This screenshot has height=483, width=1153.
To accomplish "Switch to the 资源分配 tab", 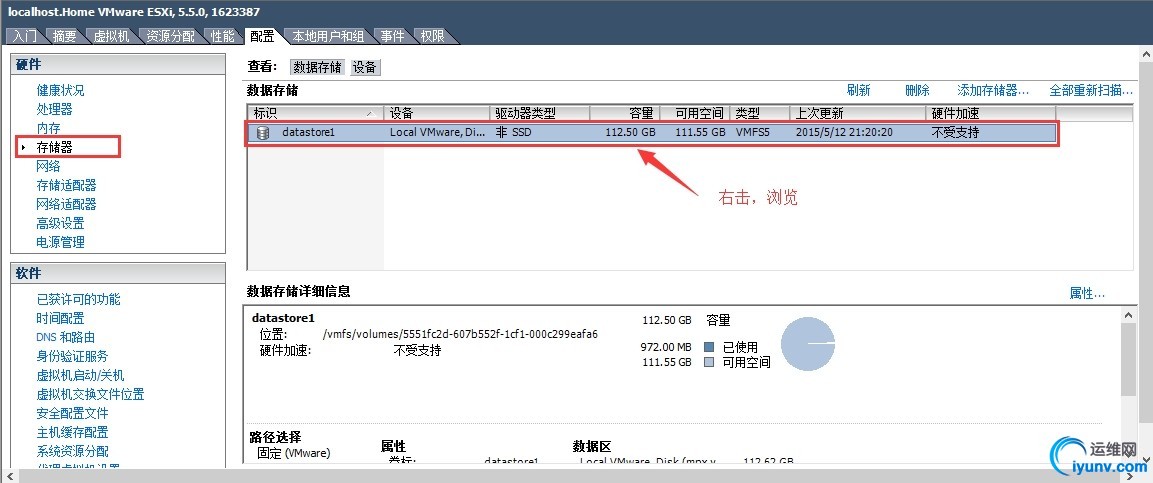I will tap(171, 36).
